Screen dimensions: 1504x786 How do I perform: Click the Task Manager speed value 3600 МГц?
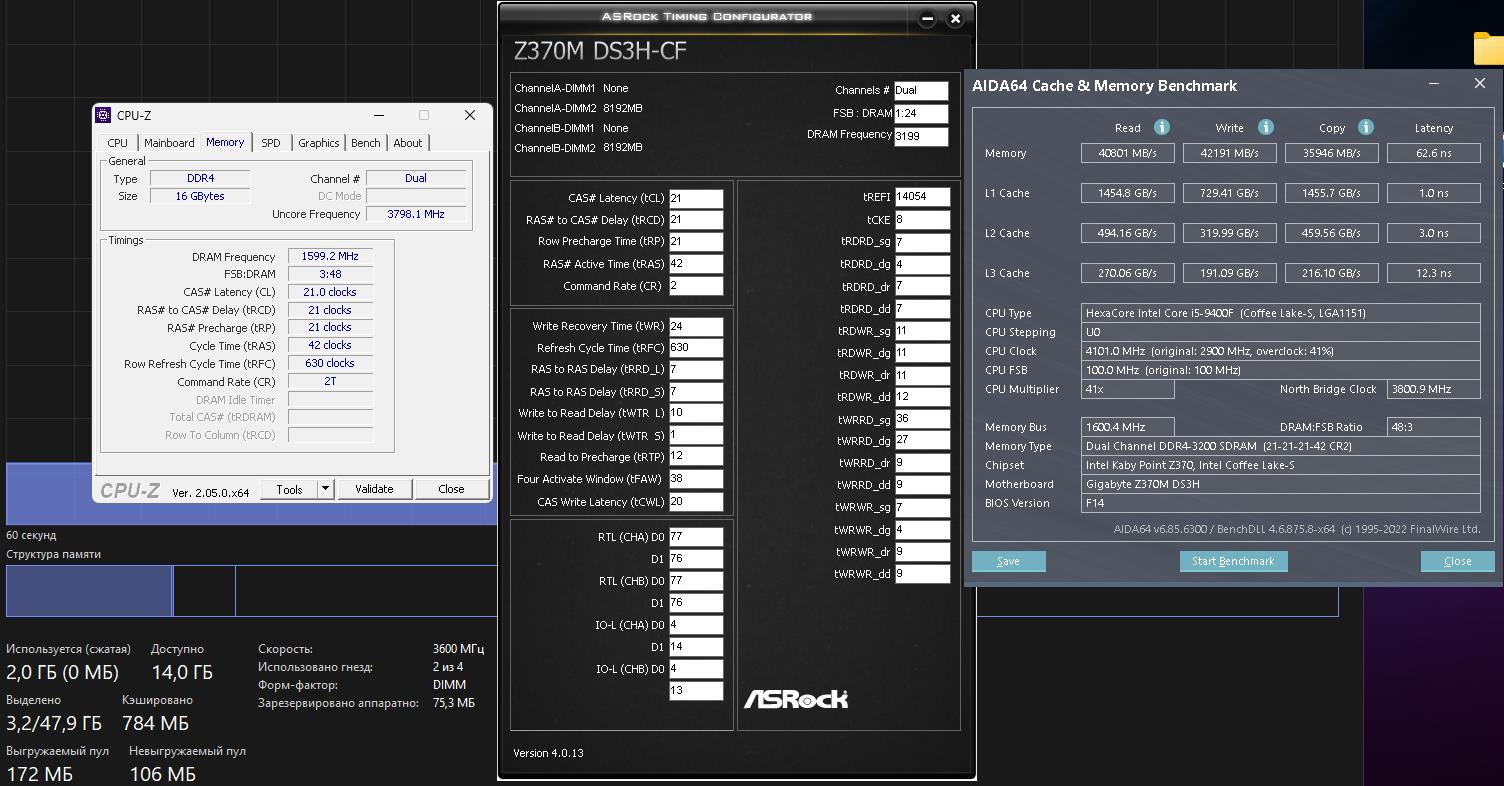tap(459, 649)
